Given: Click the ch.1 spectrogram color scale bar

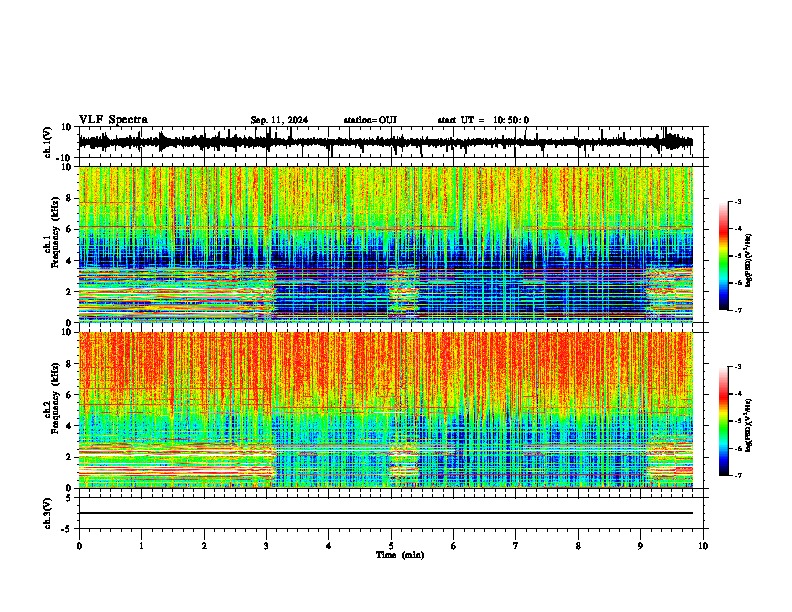Looking at the screenshot, I should tap(724, 256).
